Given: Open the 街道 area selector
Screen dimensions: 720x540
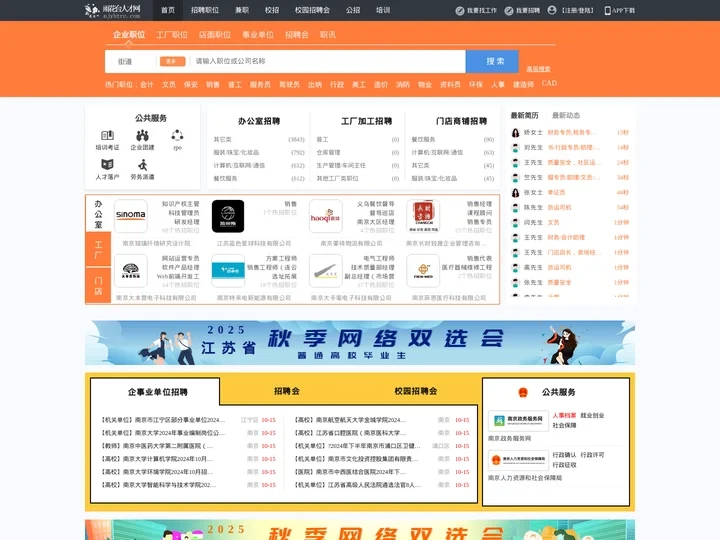Looking at the screenshot, I should (x=125, y=62).
